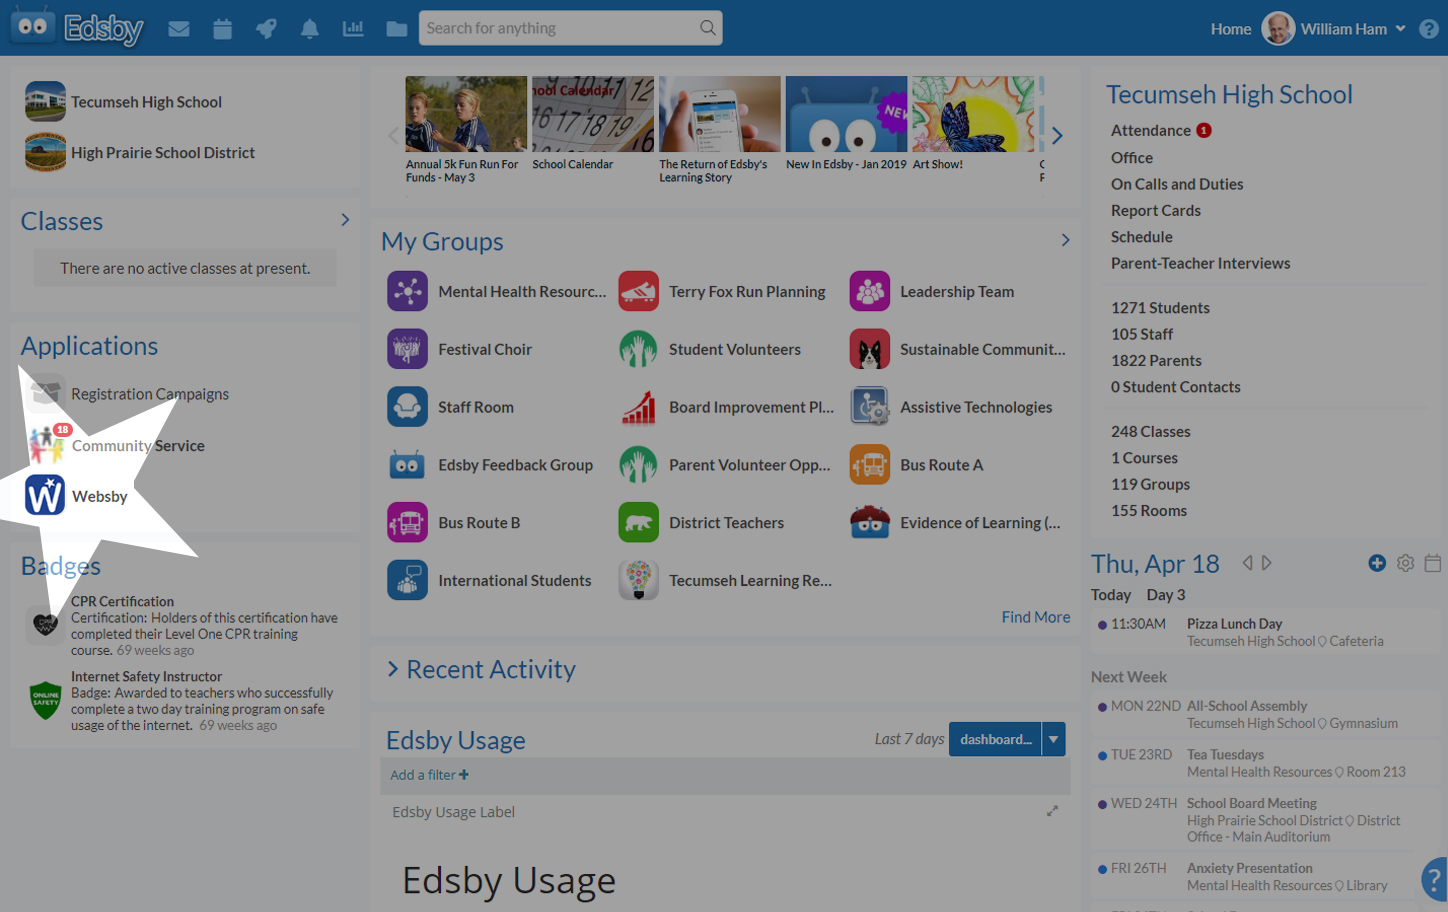1448x912 pixels.
Task: Click Add a filter in Edsby Usage
Action: pos(429,775)
